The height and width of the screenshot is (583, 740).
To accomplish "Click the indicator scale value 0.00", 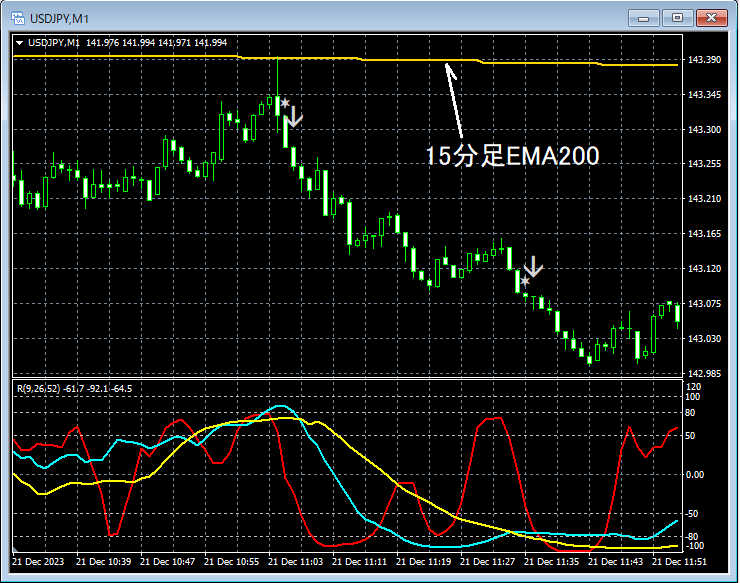I will click(x=694, y=474).
